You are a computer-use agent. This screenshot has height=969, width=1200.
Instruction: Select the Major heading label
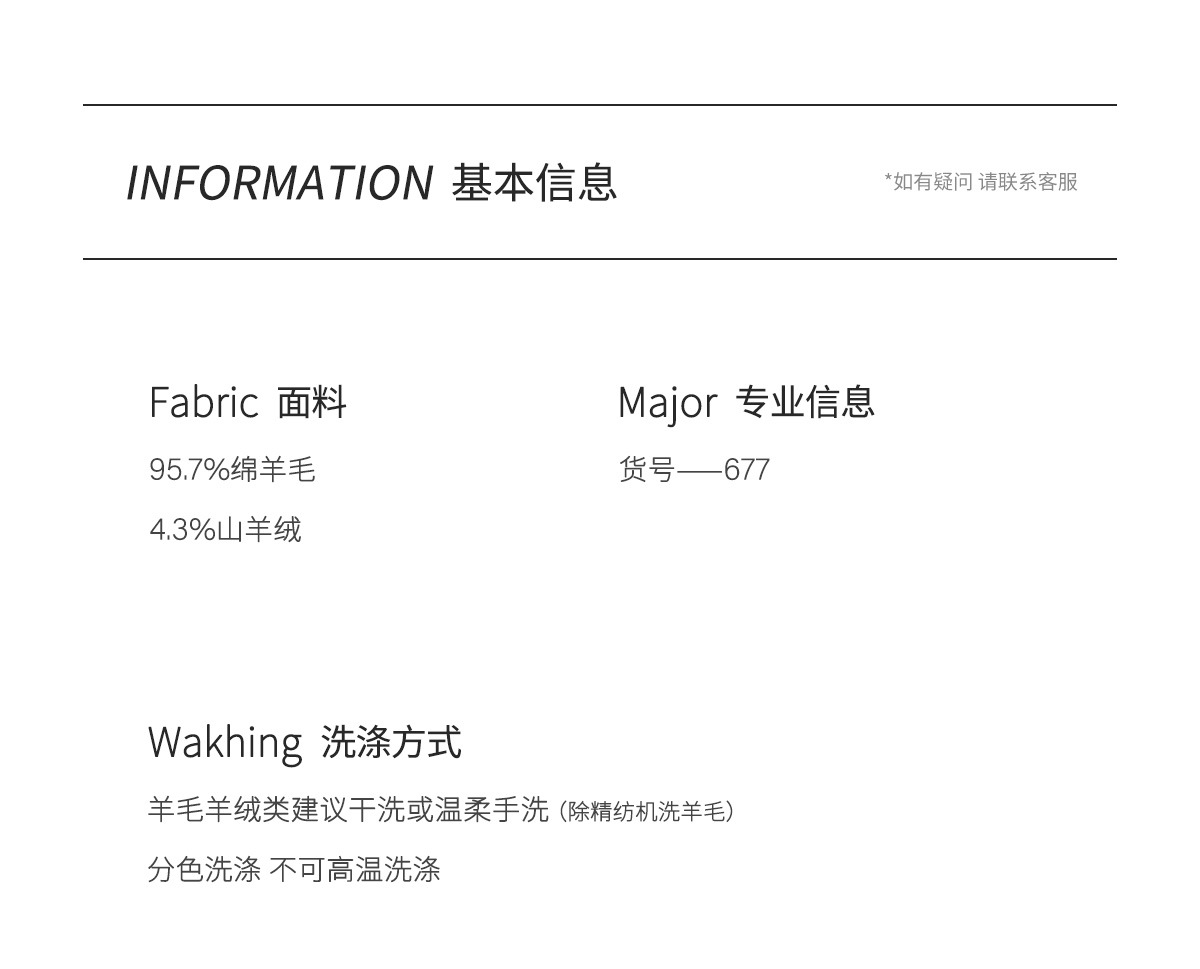tap(668, 403)
